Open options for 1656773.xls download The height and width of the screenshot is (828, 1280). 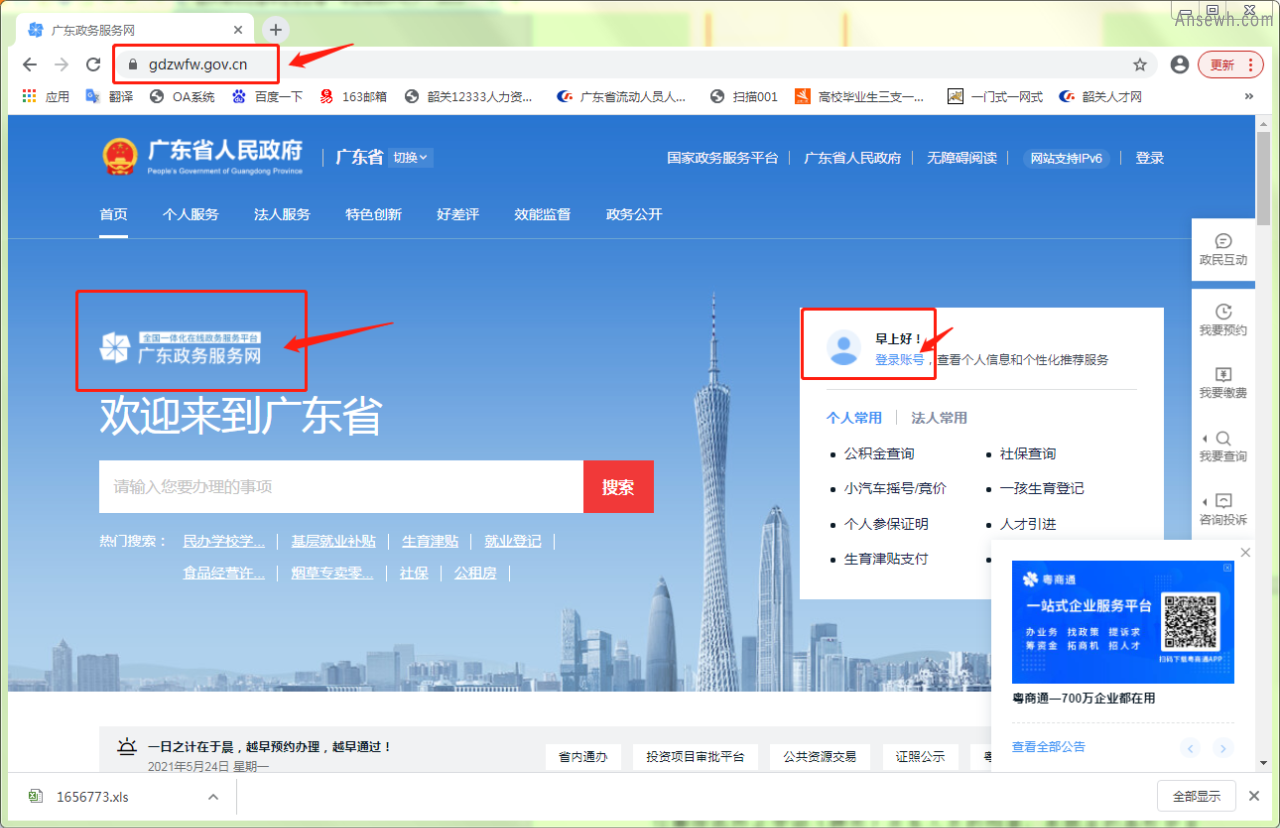tap(213, 797)
